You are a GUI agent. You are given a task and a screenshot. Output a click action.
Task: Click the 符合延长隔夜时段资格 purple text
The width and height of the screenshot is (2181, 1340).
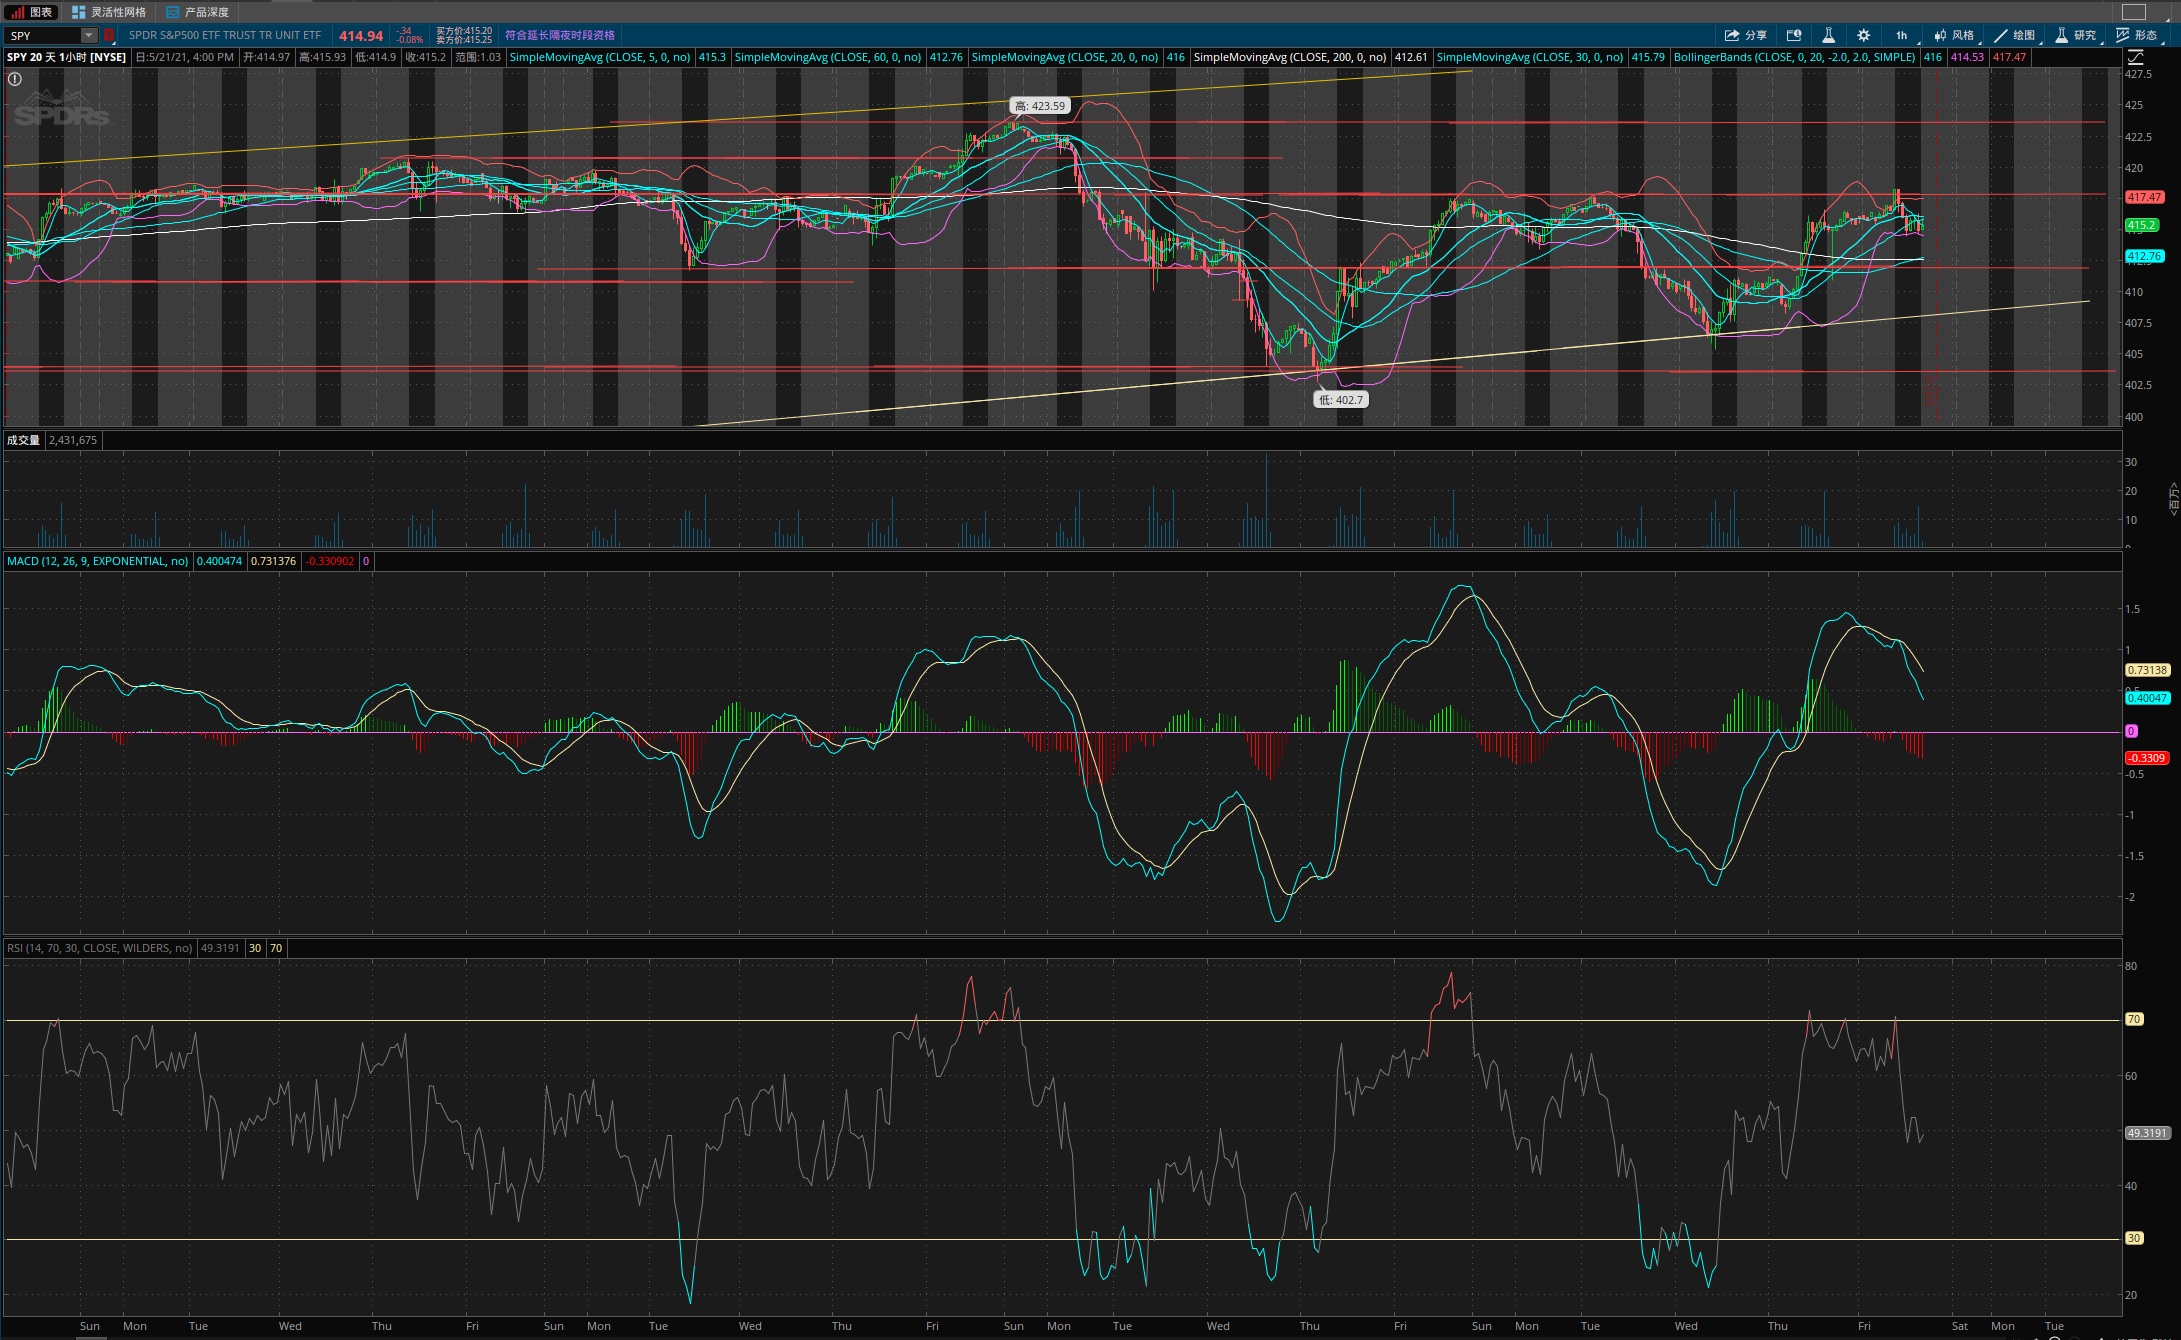click(560, 35)
